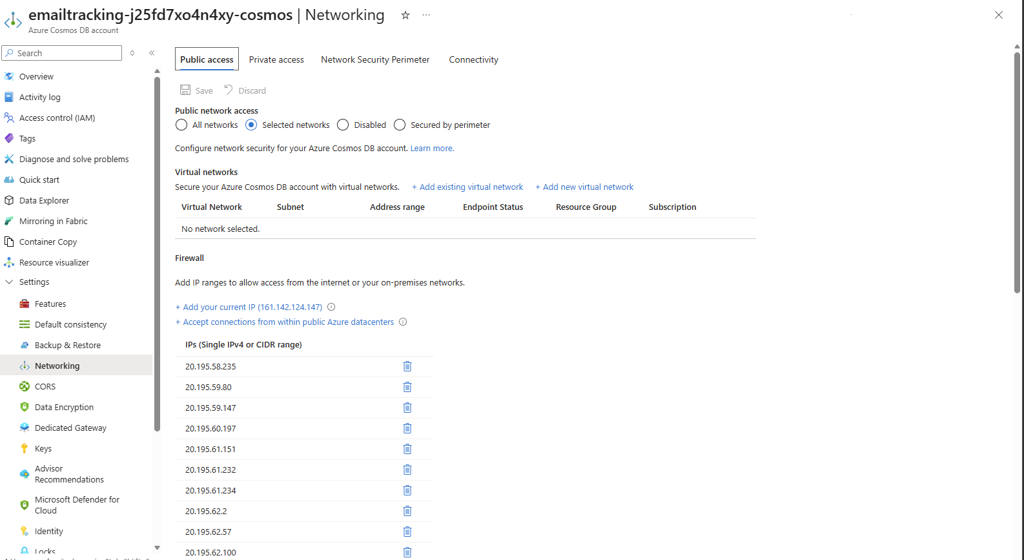This screenshot has width=1024, height=560.
Task: Click the Discard button
Action: pos(245,90)
